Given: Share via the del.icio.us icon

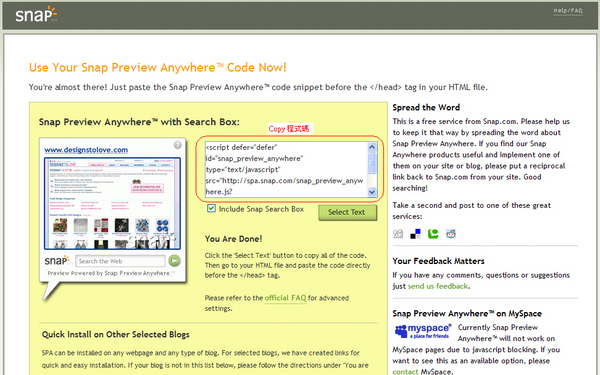Looking at the screenshot, I should click(416, 233).
